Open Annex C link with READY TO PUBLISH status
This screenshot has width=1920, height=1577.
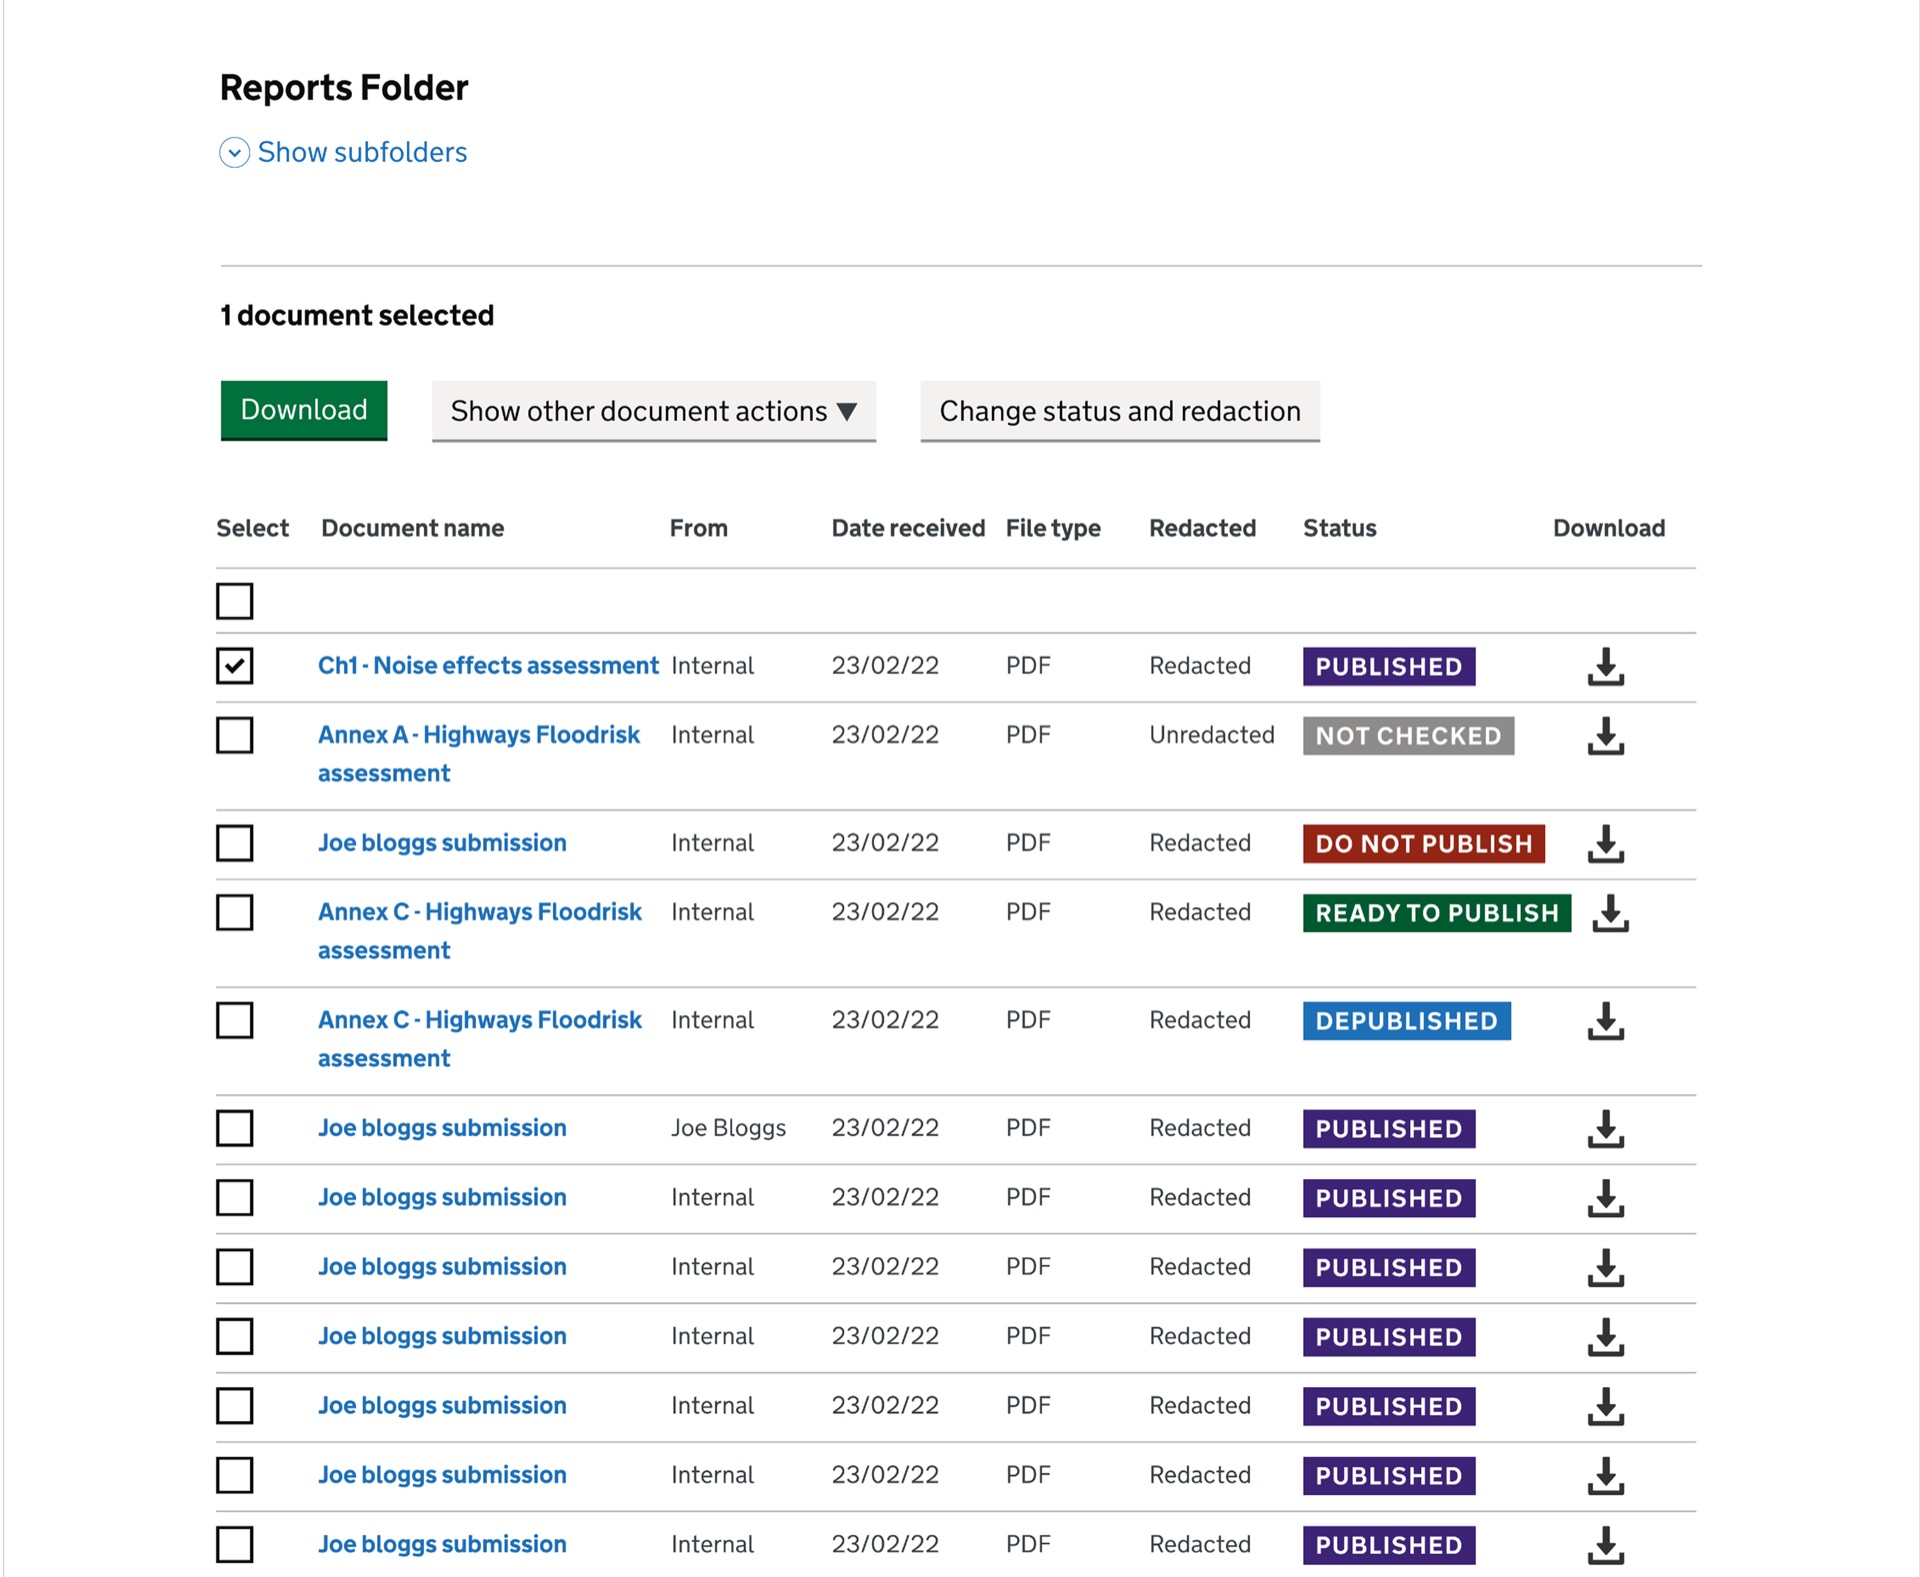tap(480, 930)
